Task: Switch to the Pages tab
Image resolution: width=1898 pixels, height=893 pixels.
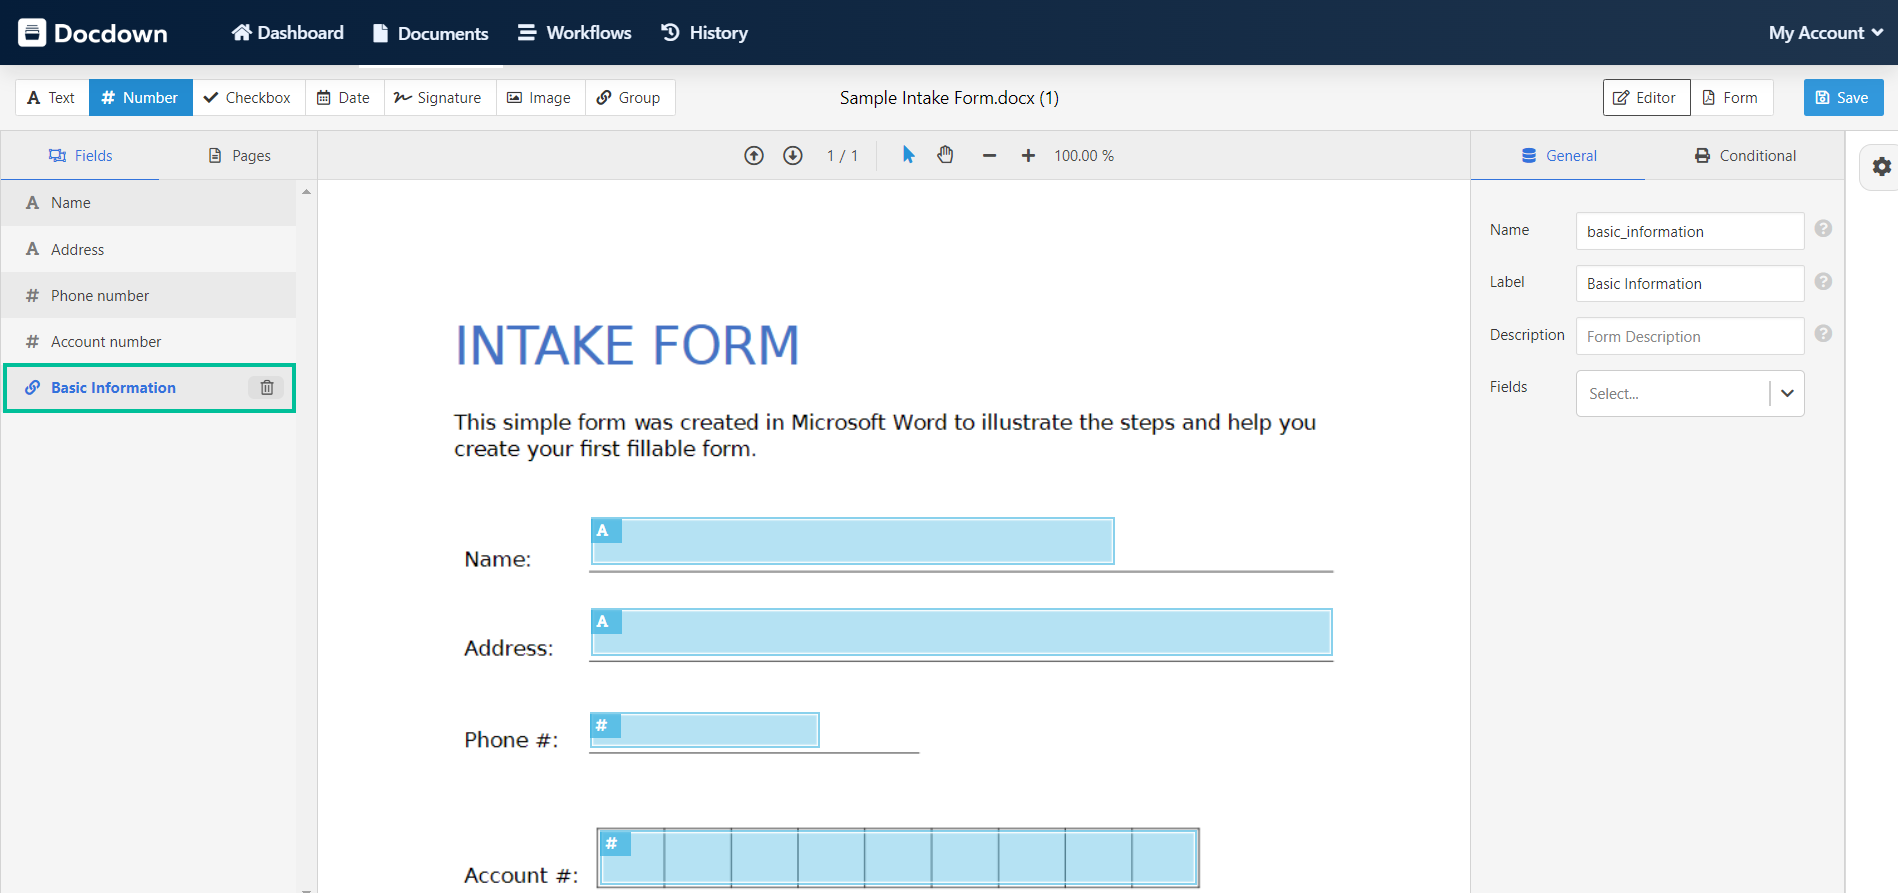Action: point(239,156)
